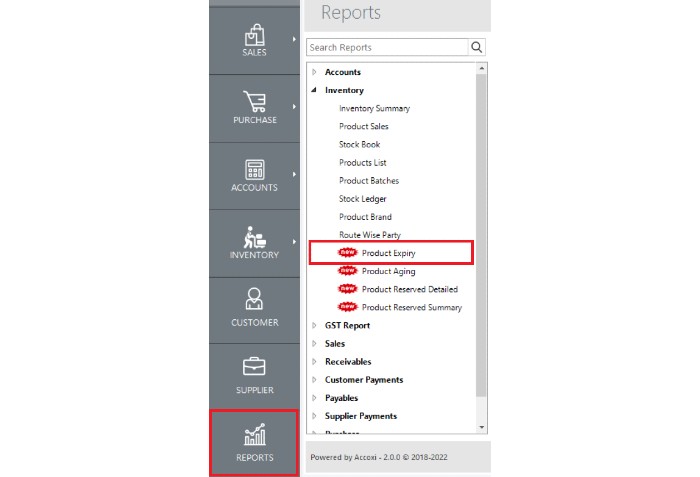Select the Accounts report category

(x=343, y=72)
